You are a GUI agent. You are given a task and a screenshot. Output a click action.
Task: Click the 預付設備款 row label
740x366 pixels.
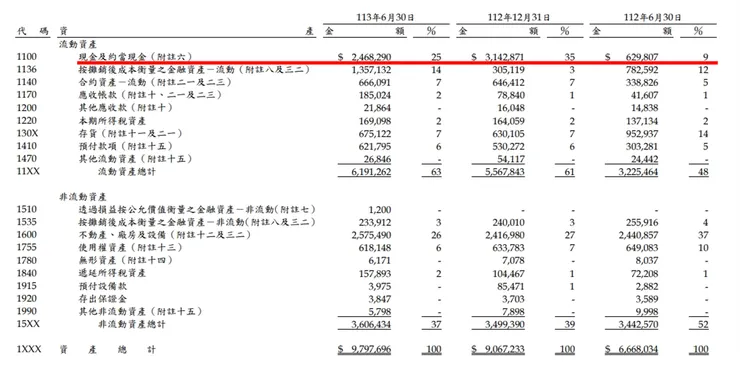pos(102,286)
